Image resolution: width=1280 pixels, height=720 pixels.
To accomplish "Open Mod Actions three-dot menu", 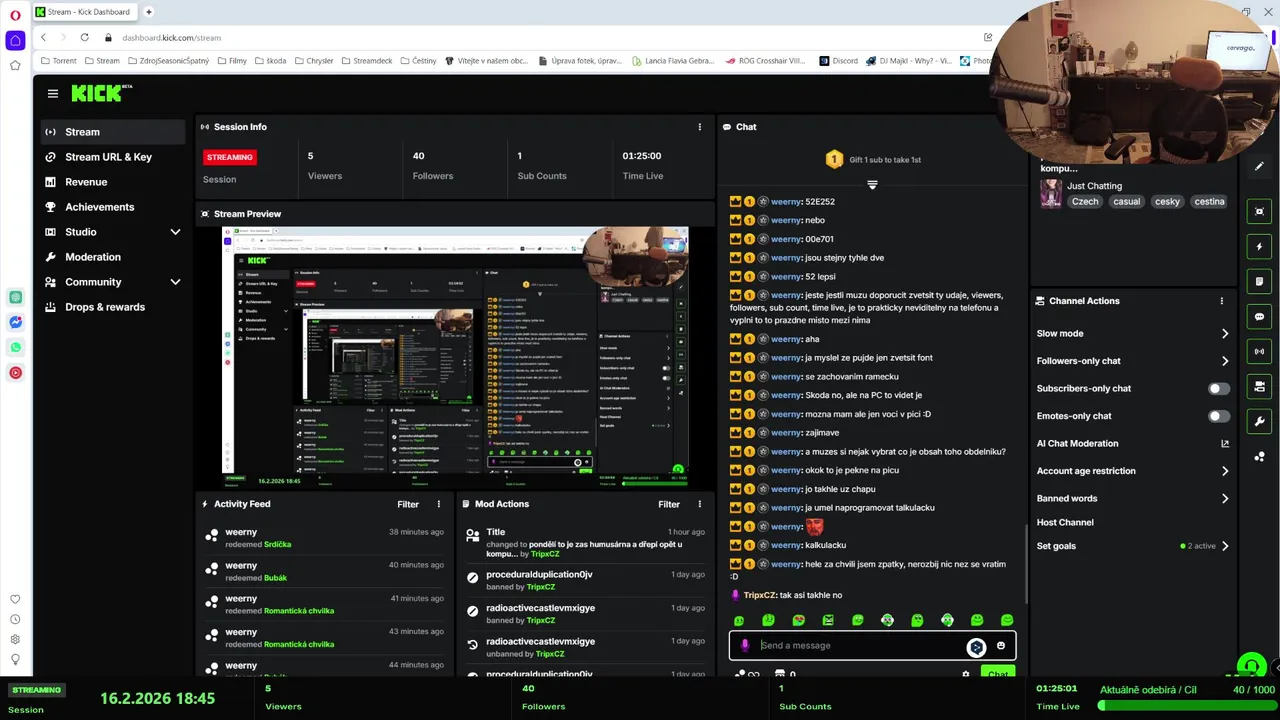I will [699, 504].
